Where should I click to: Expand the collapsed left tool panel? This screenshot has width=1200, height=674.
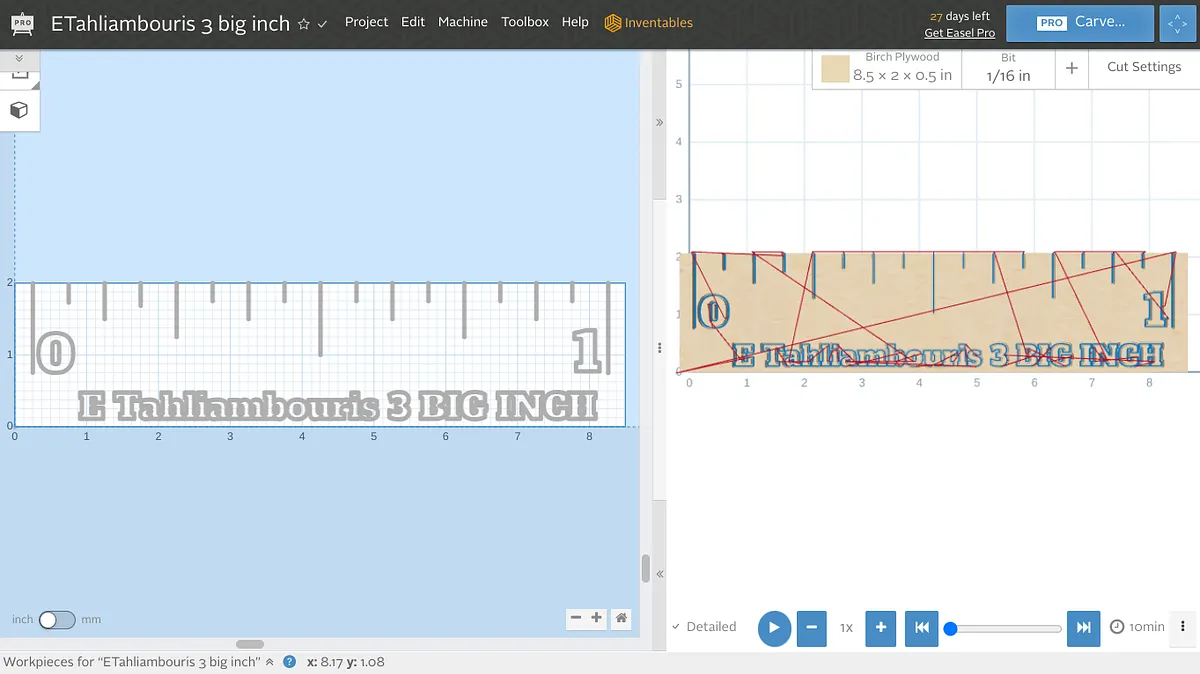[x=19, y=59]
